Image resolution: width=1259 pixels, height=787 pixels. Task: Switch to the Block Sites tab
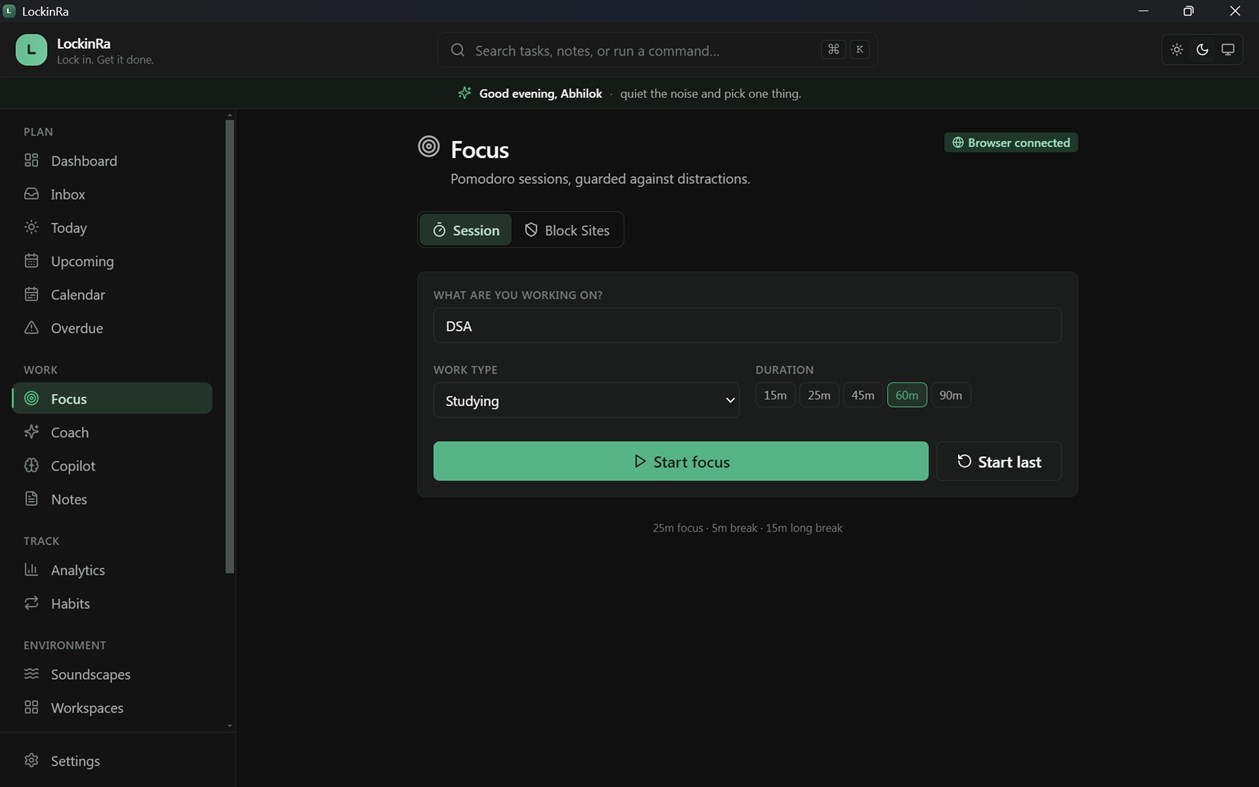pyautogui.click(x=567, y=230)
